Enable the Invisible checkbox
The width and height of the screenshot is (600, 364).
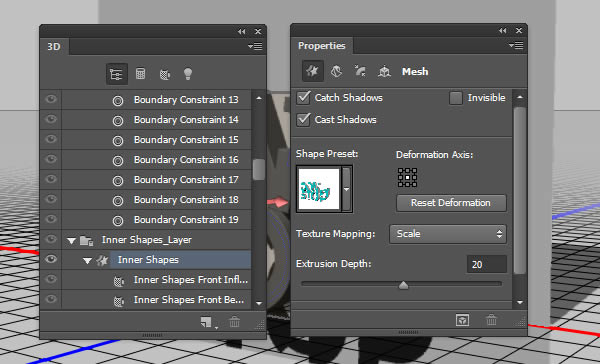click(x=455, y=98)
